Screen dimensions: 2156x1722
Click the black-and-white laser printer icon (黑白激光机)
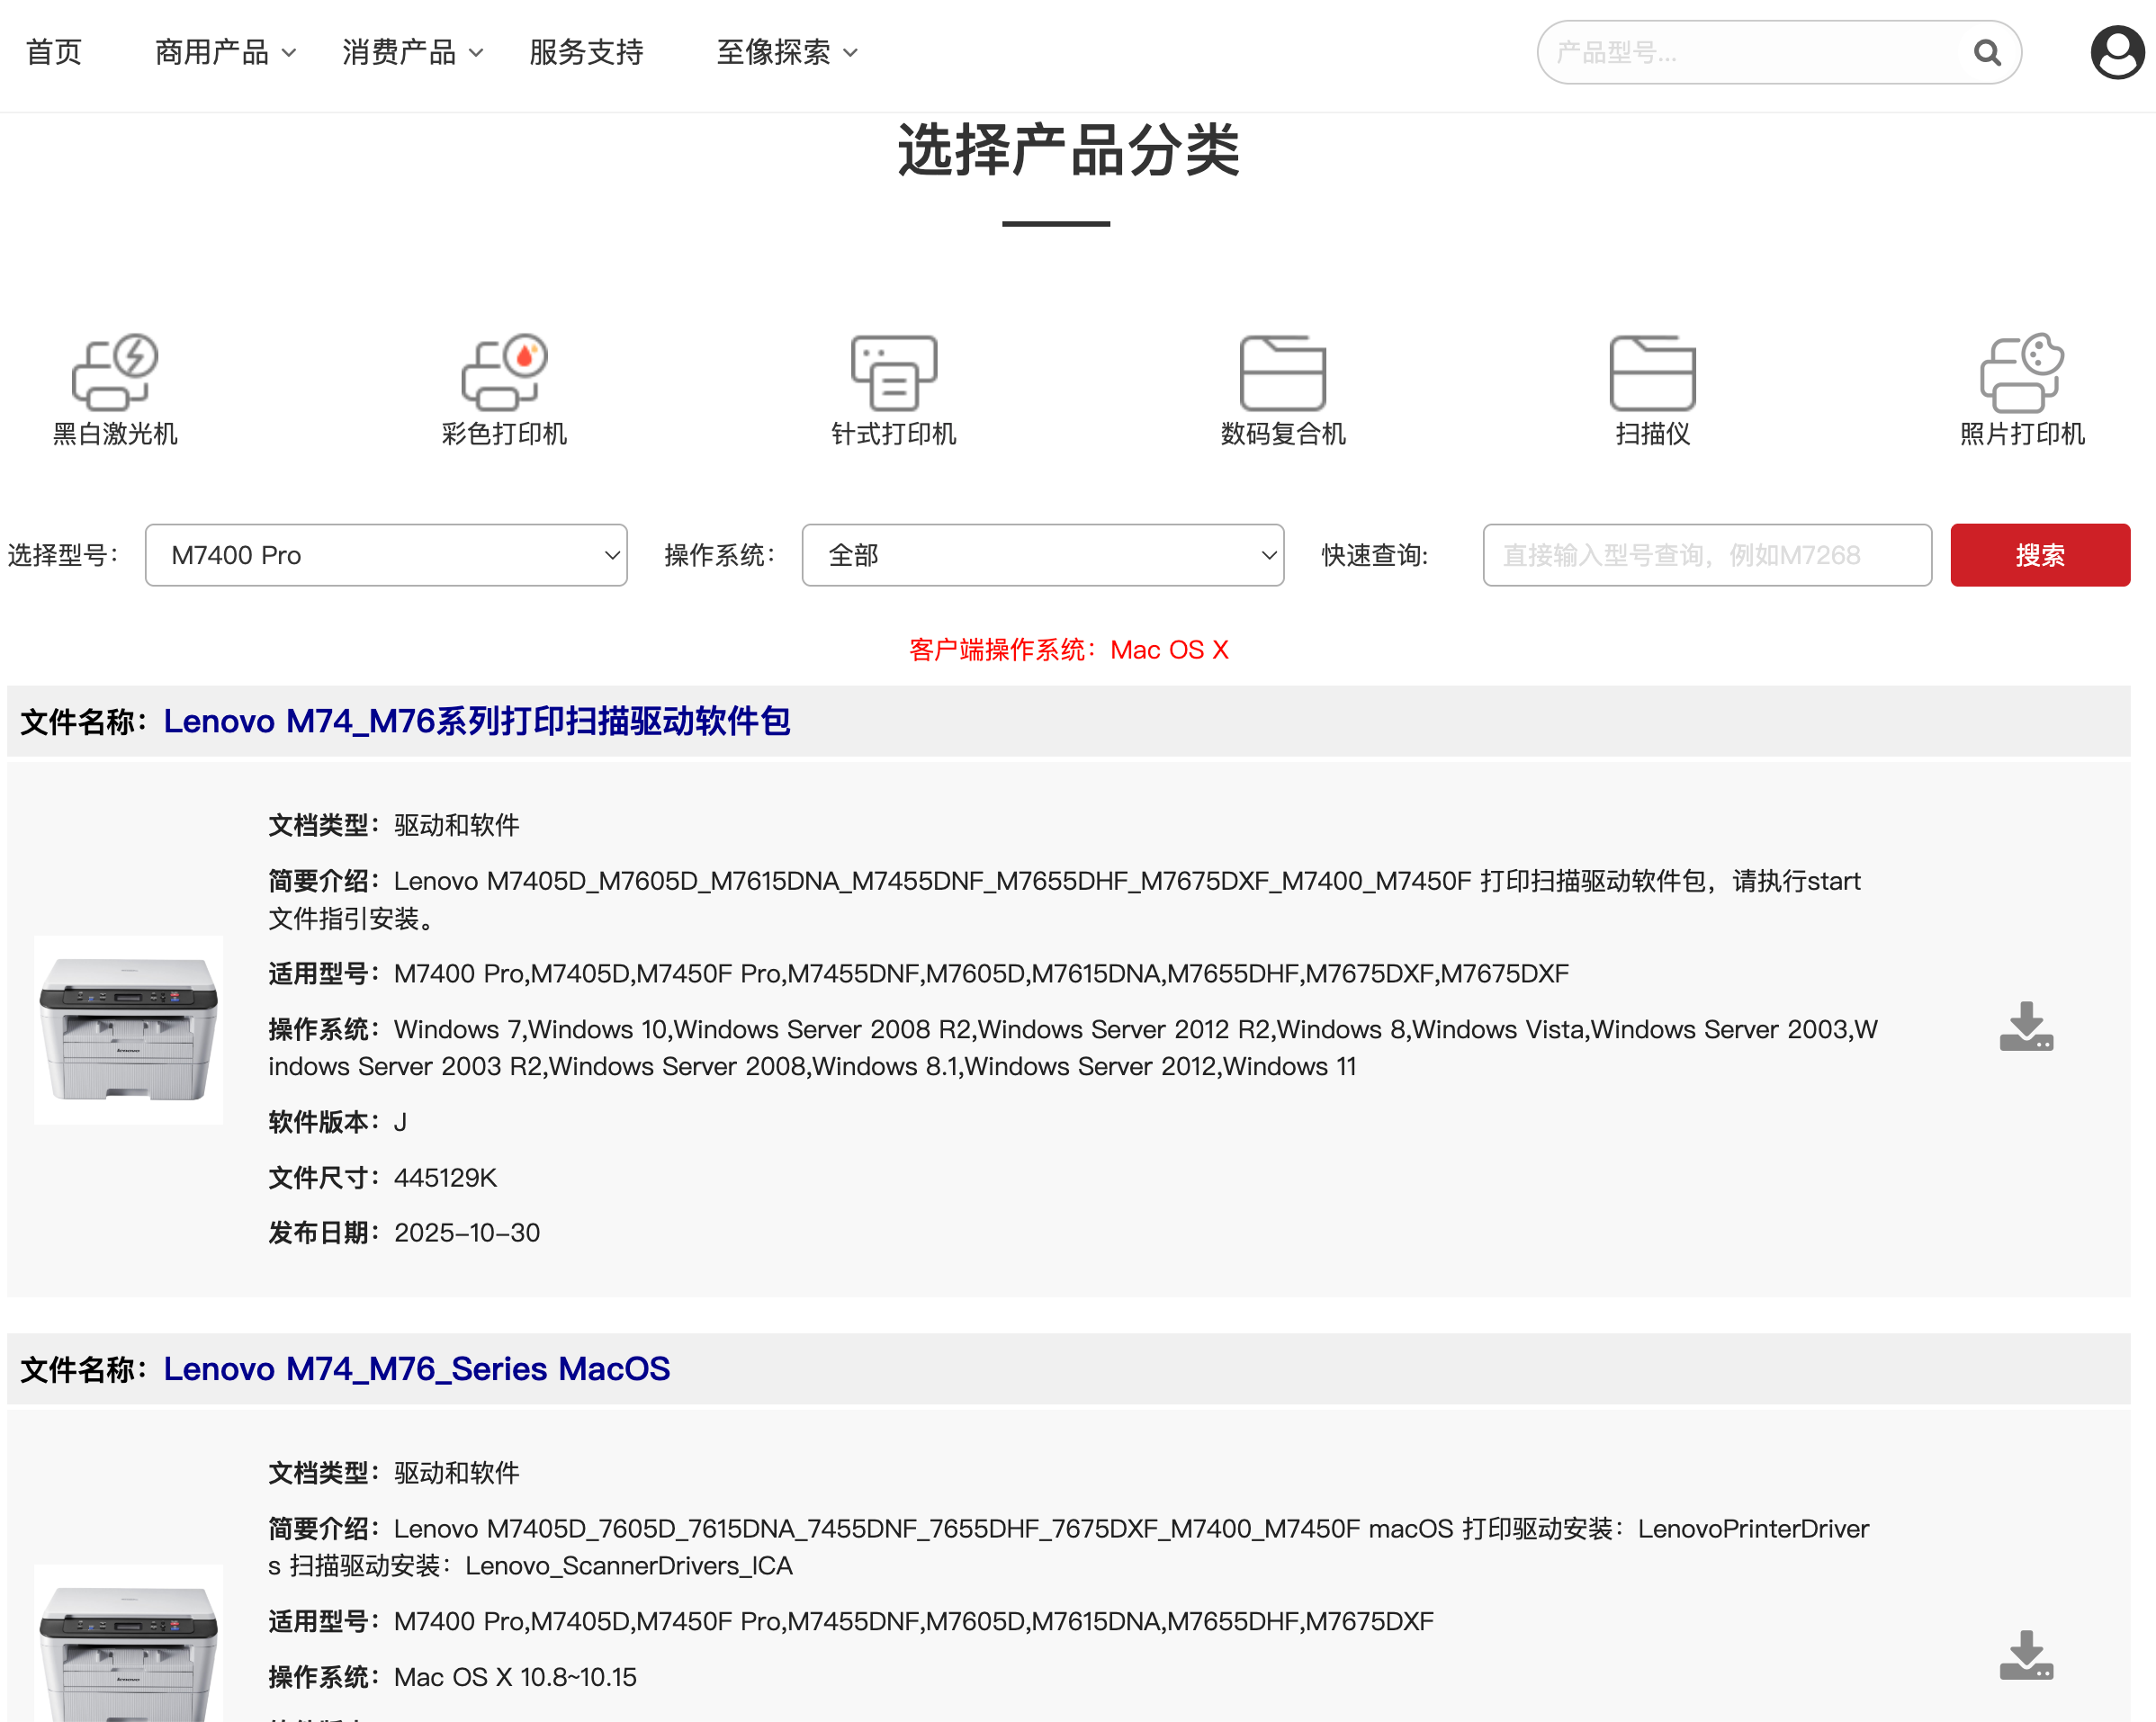click(x=115, y=372)
